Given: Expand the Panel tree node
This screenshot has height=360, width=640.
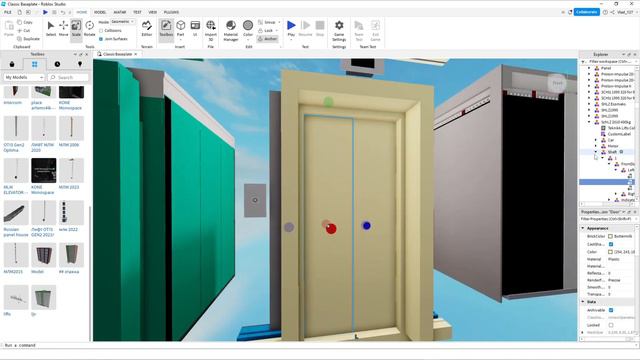Looking at the screenshot, I should 589,68.
